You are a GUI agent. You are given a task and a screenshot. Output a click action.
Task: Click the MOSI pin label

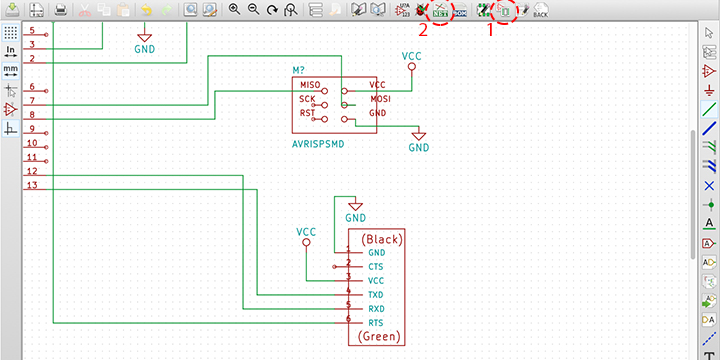coord(381,99)
